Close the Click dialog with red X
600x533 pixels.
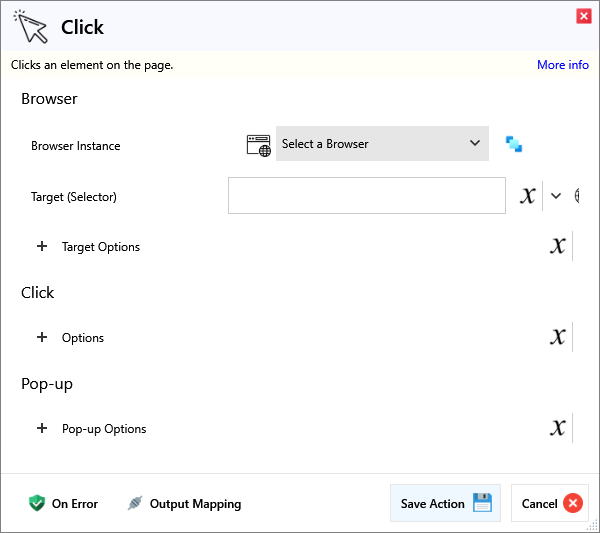pyautogui.click(x=583, y=16)
